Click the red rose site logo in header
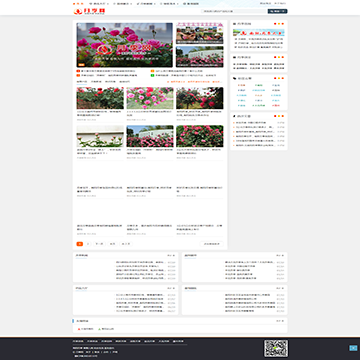360x360 pixels. (x=89, y=12)
